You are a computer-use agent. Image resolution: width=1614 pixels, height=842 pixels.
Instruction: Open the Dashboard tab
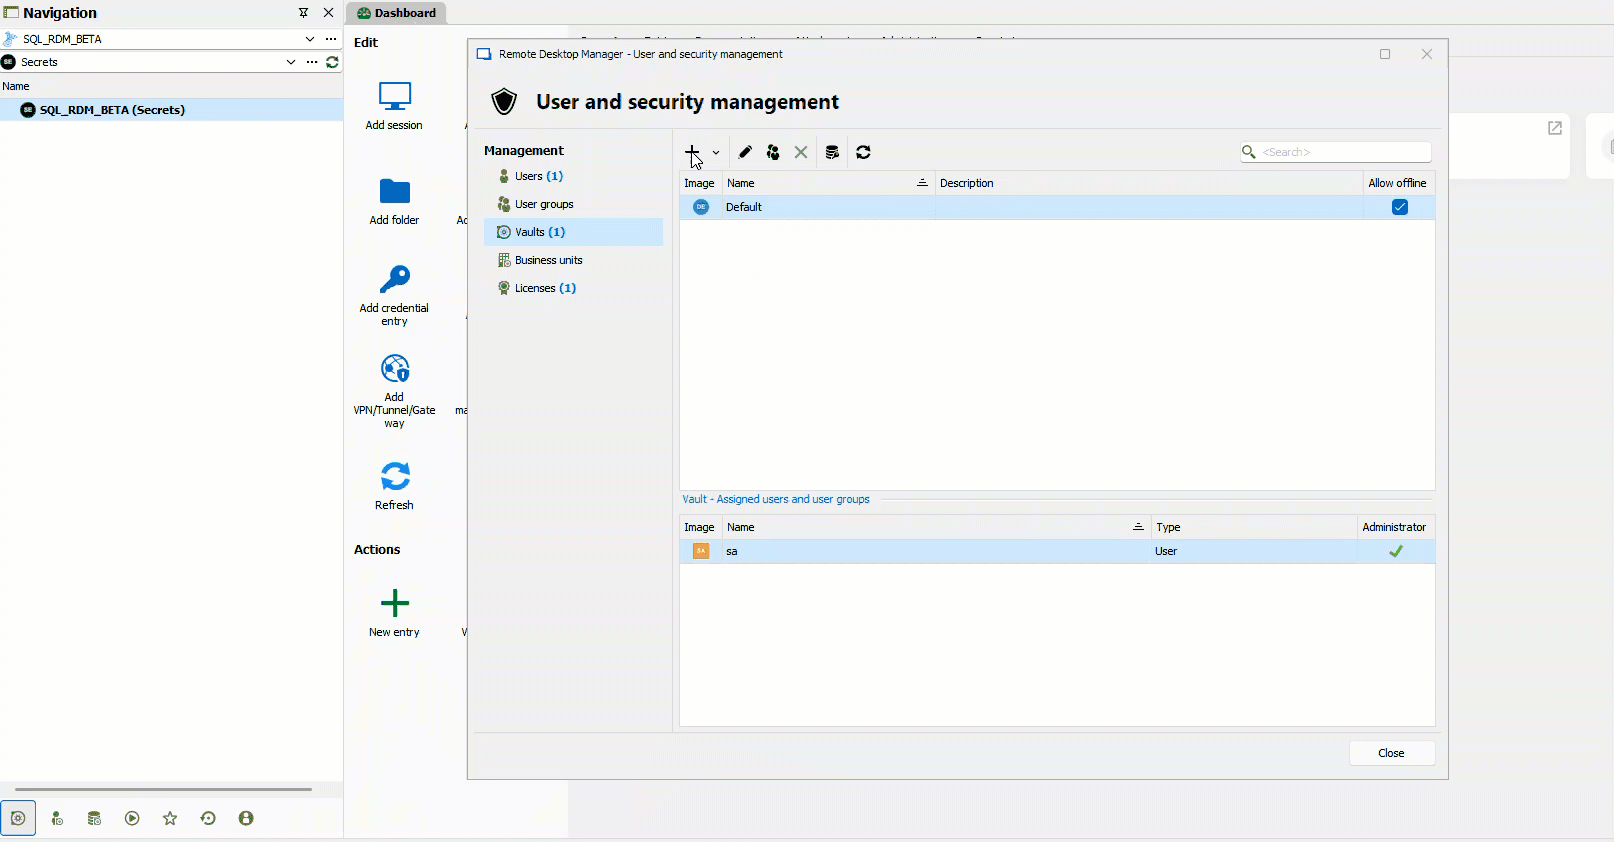(x=397, y=13)
